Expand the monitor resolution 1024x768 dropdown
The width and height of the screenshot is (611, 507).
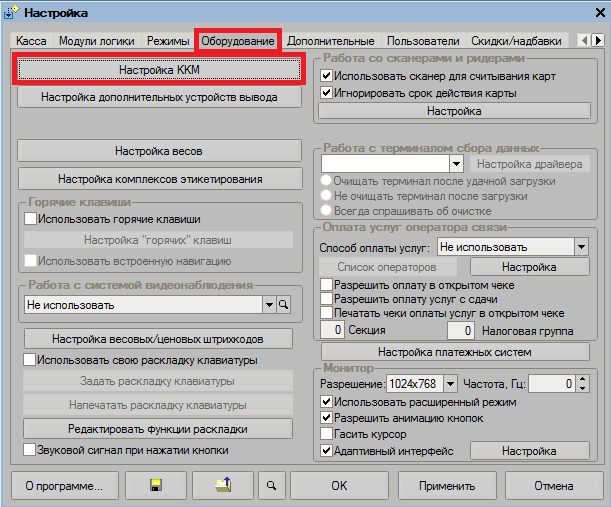click(x=450, y=383)
